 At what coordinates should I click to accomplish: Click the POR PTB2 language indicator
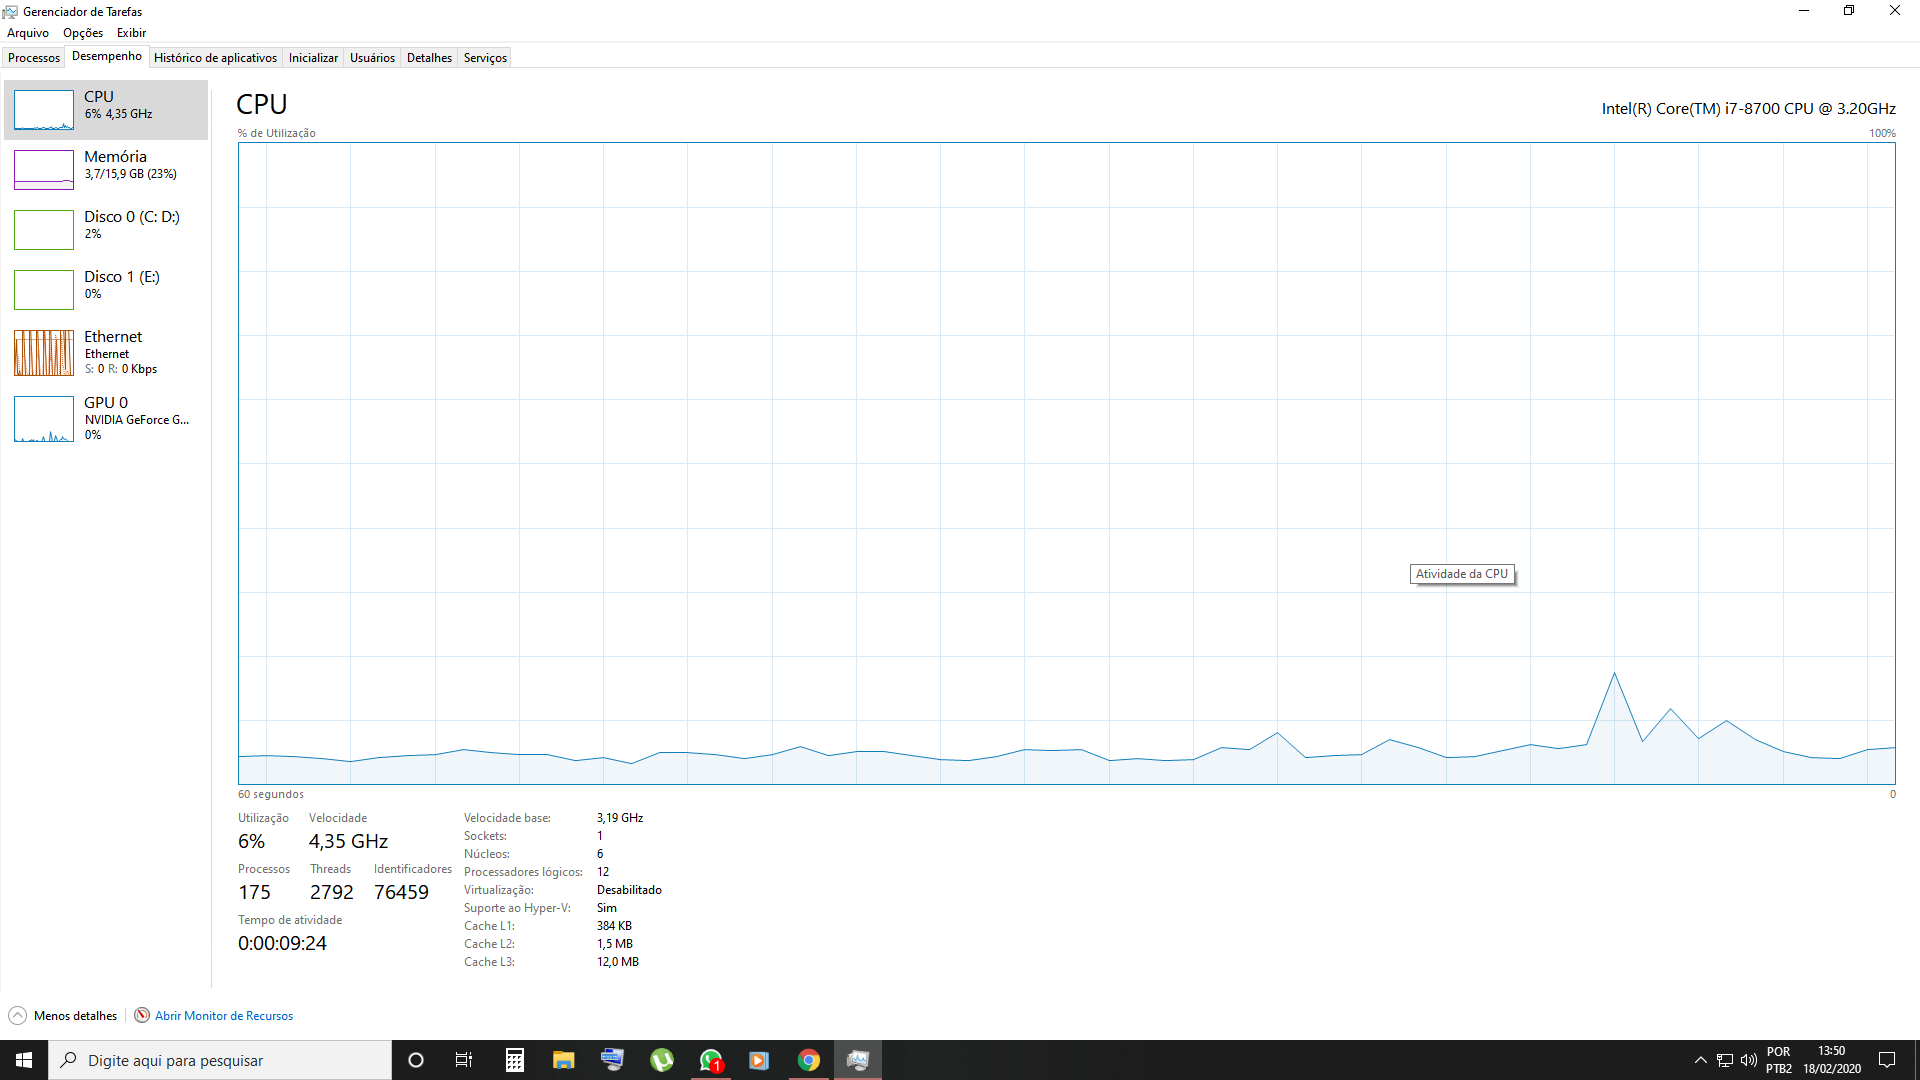pyautogui.click(x=1779, y=1060)
